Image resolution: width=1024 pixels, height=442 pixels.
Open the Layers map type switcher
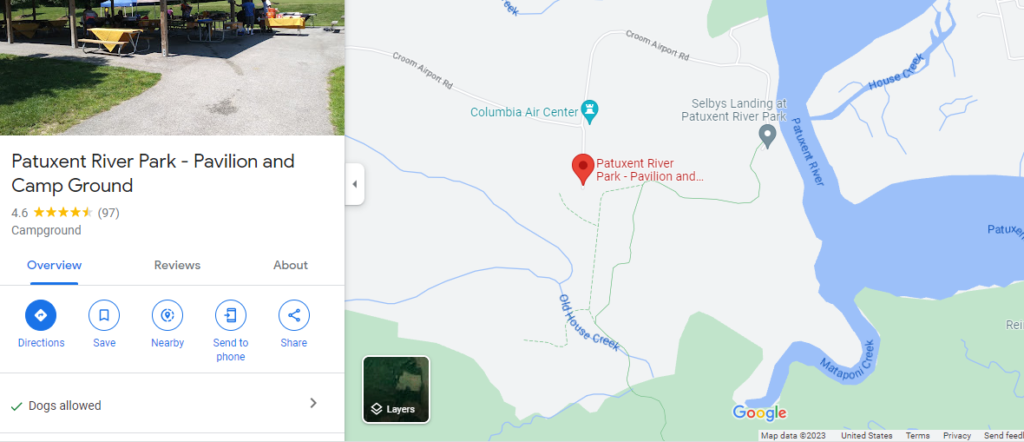[x=396, y=389]
